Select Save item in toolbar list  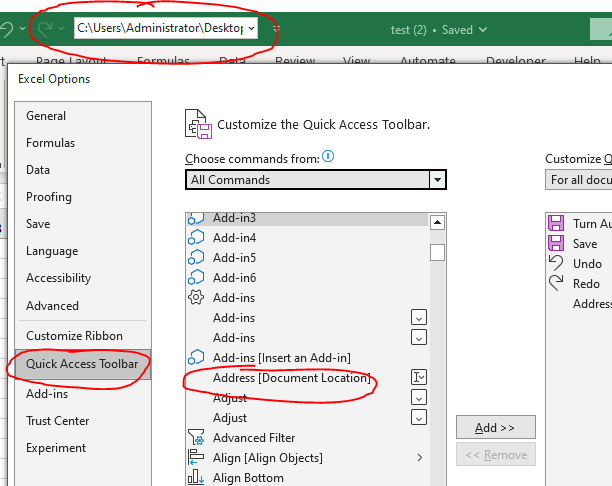(580, 244)
